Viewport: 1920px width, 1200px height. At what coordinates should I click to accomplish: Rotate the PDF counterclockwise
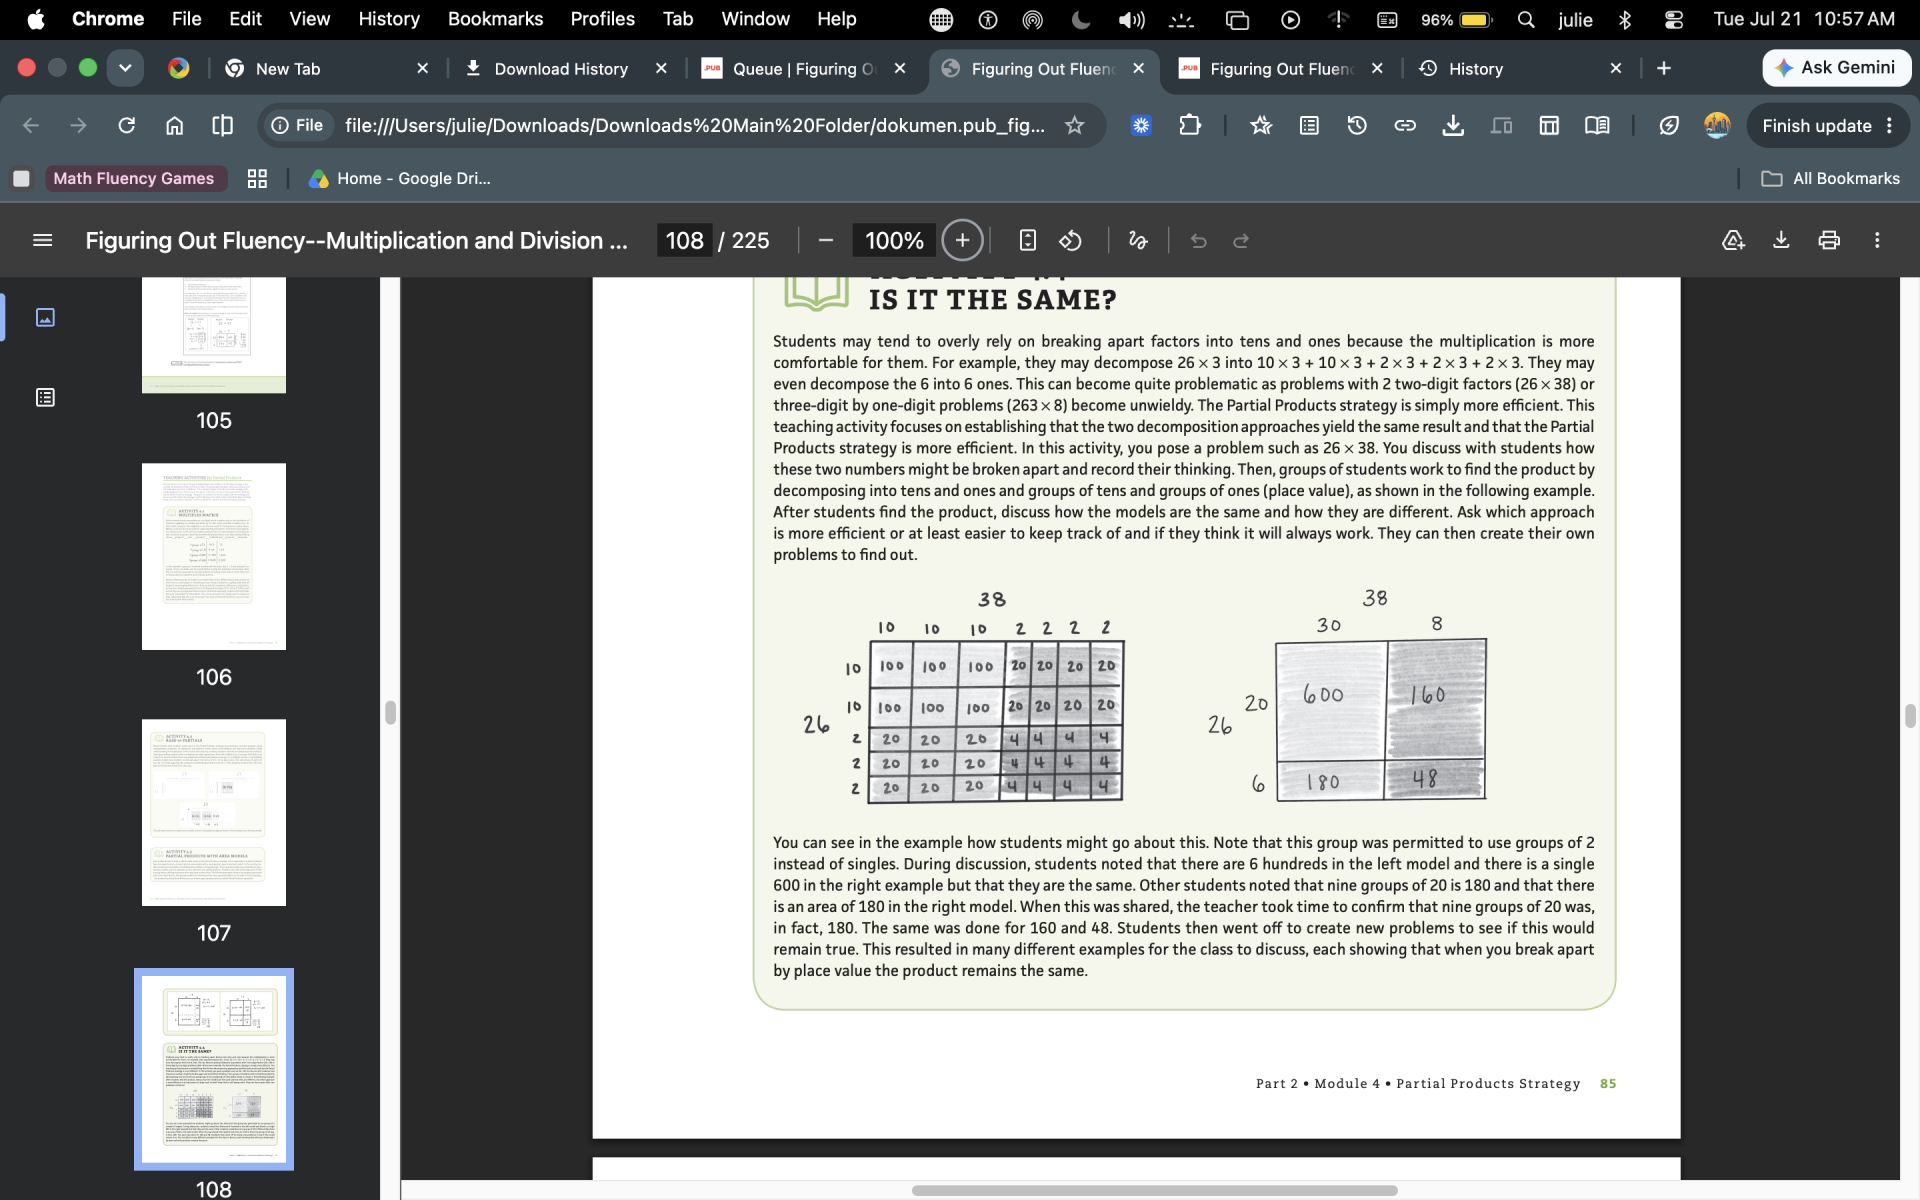coord(1071,240)
